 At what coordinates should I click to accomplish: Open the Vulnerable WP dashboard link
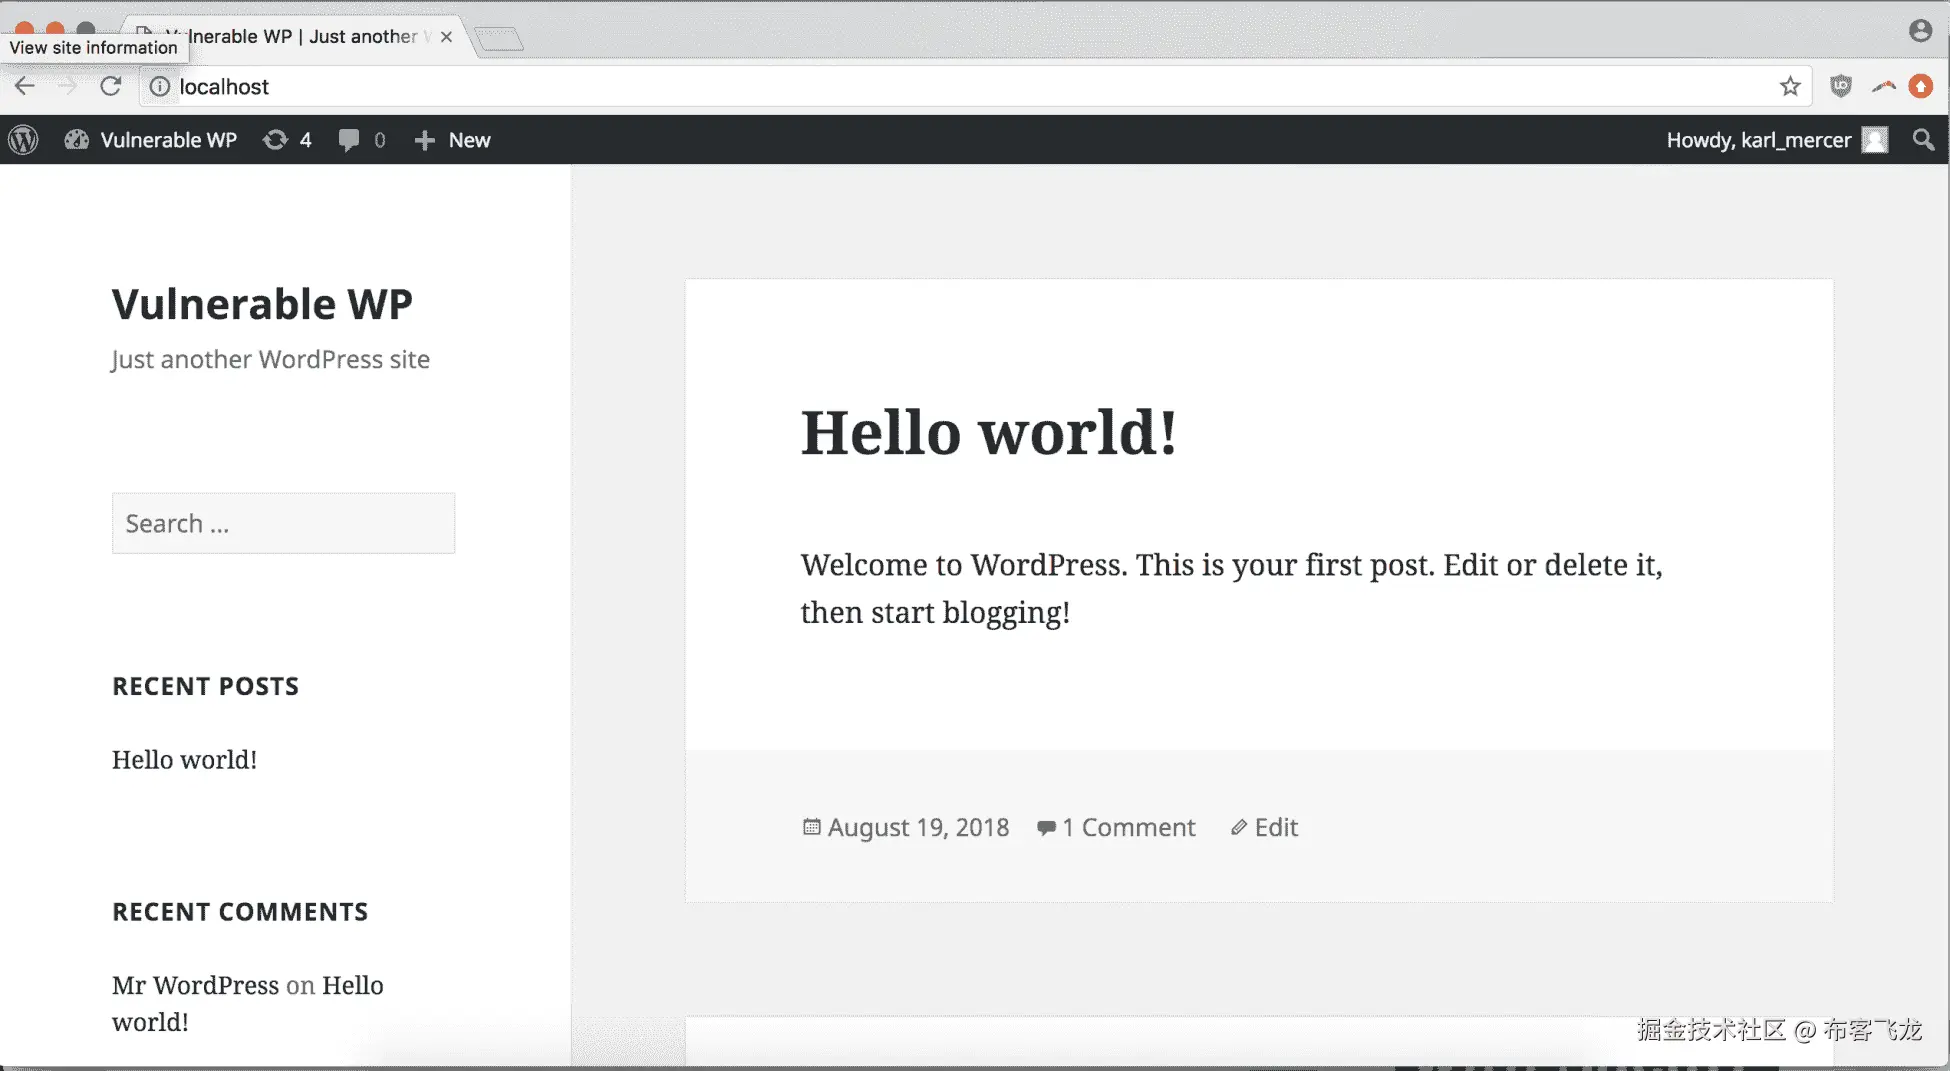coord(151,140)
